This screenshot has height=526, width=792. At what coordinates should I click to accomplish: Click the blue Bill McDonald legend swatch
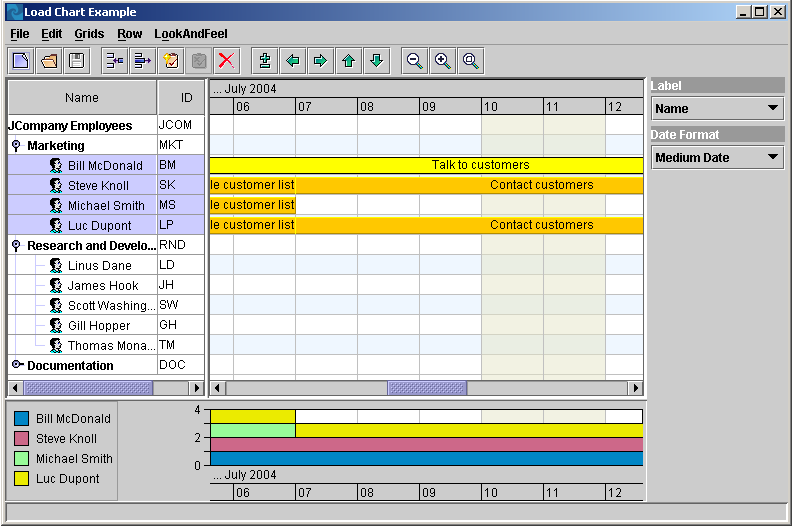(22, 419)
